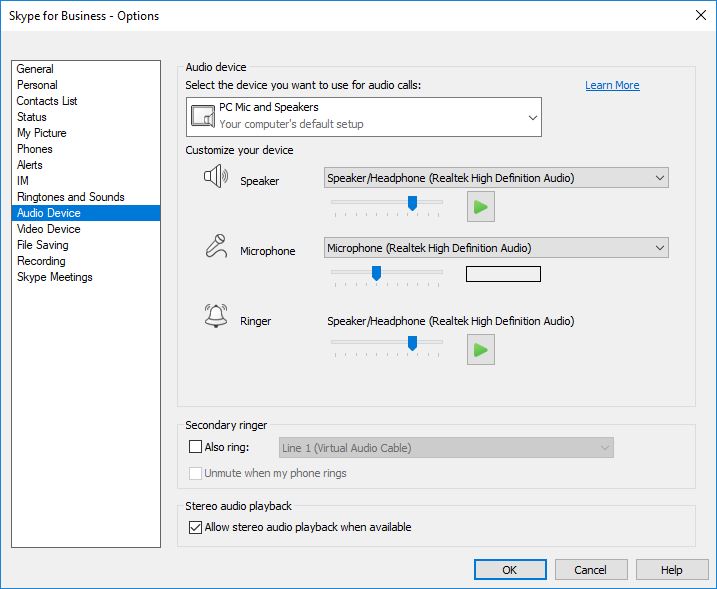Go to IM options

(86, 181)
